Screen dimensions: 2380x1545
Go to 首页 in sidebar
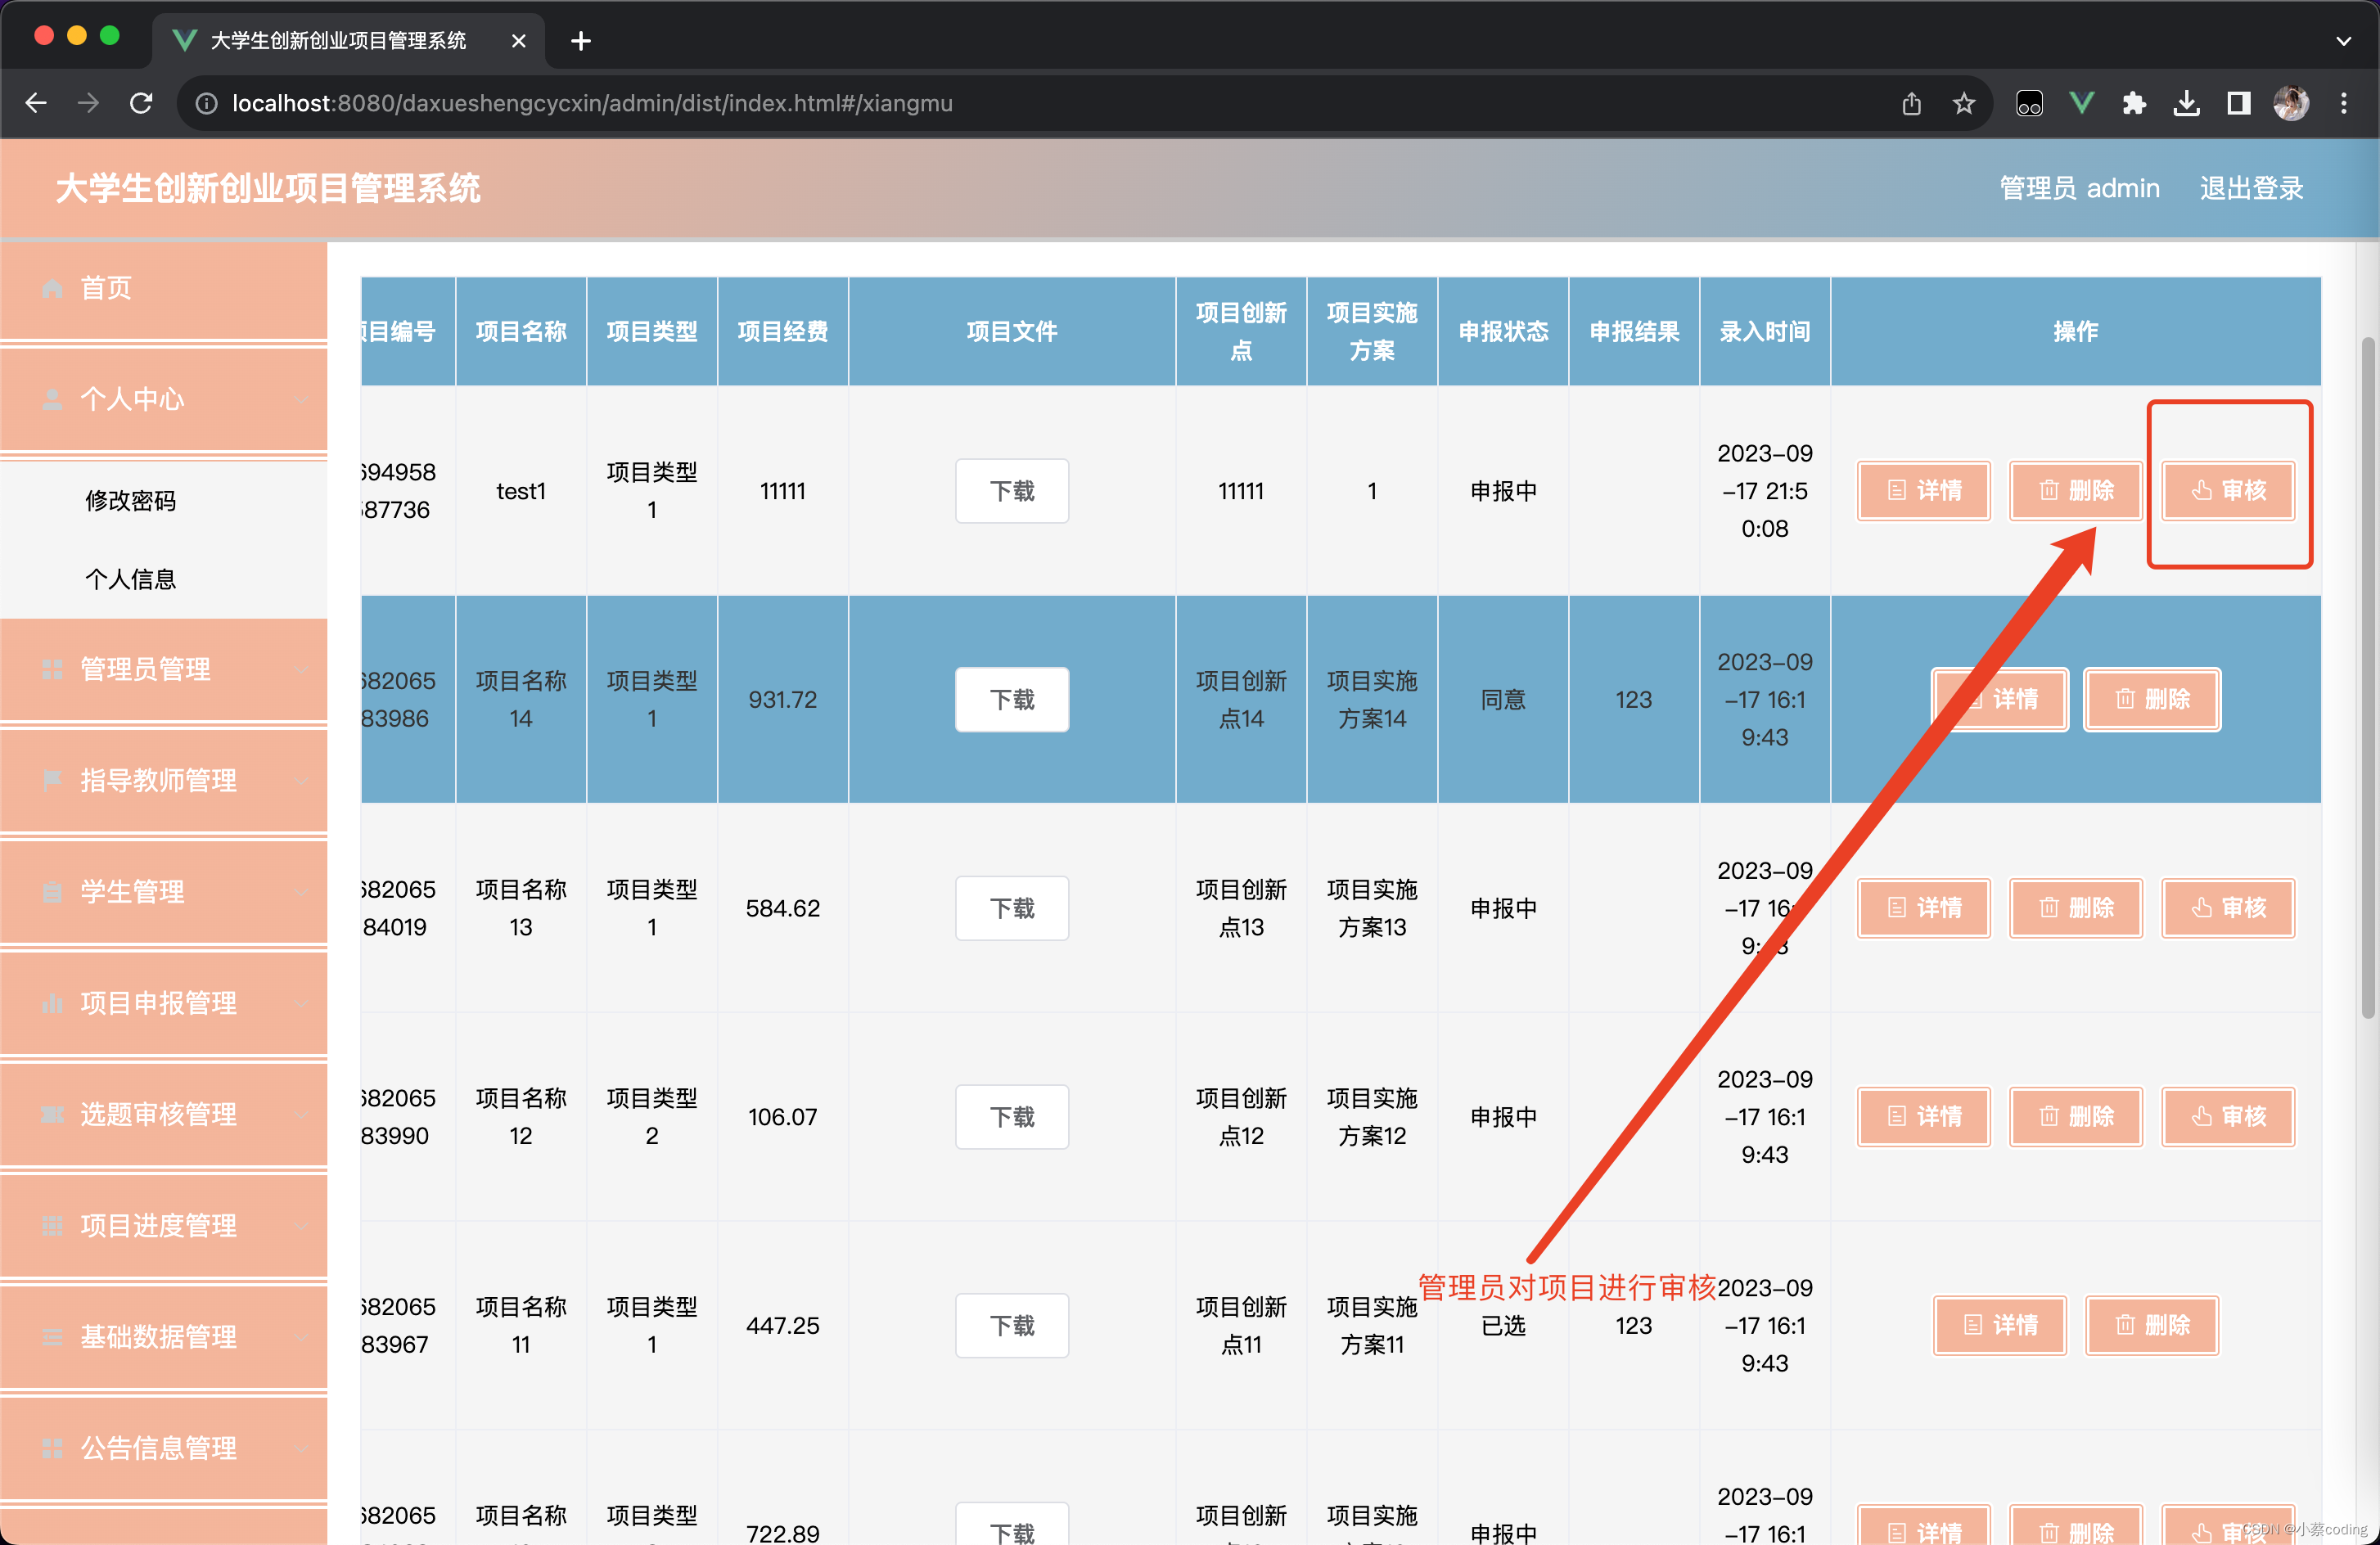(106, 288)
